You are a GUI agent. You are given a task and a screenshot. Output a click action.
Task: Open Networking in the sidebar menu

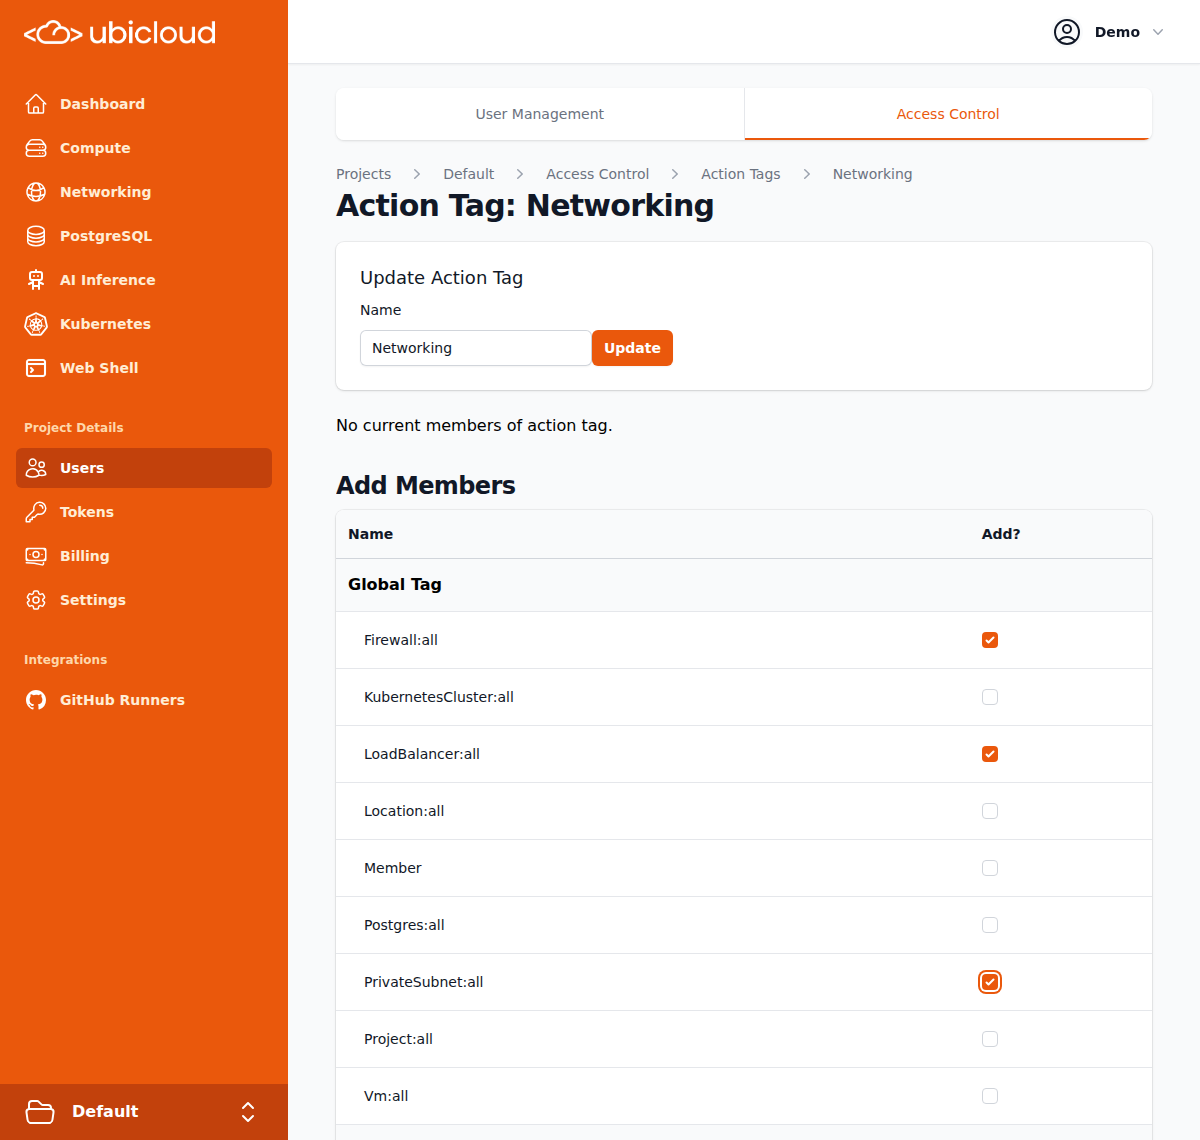click(144, 192)
